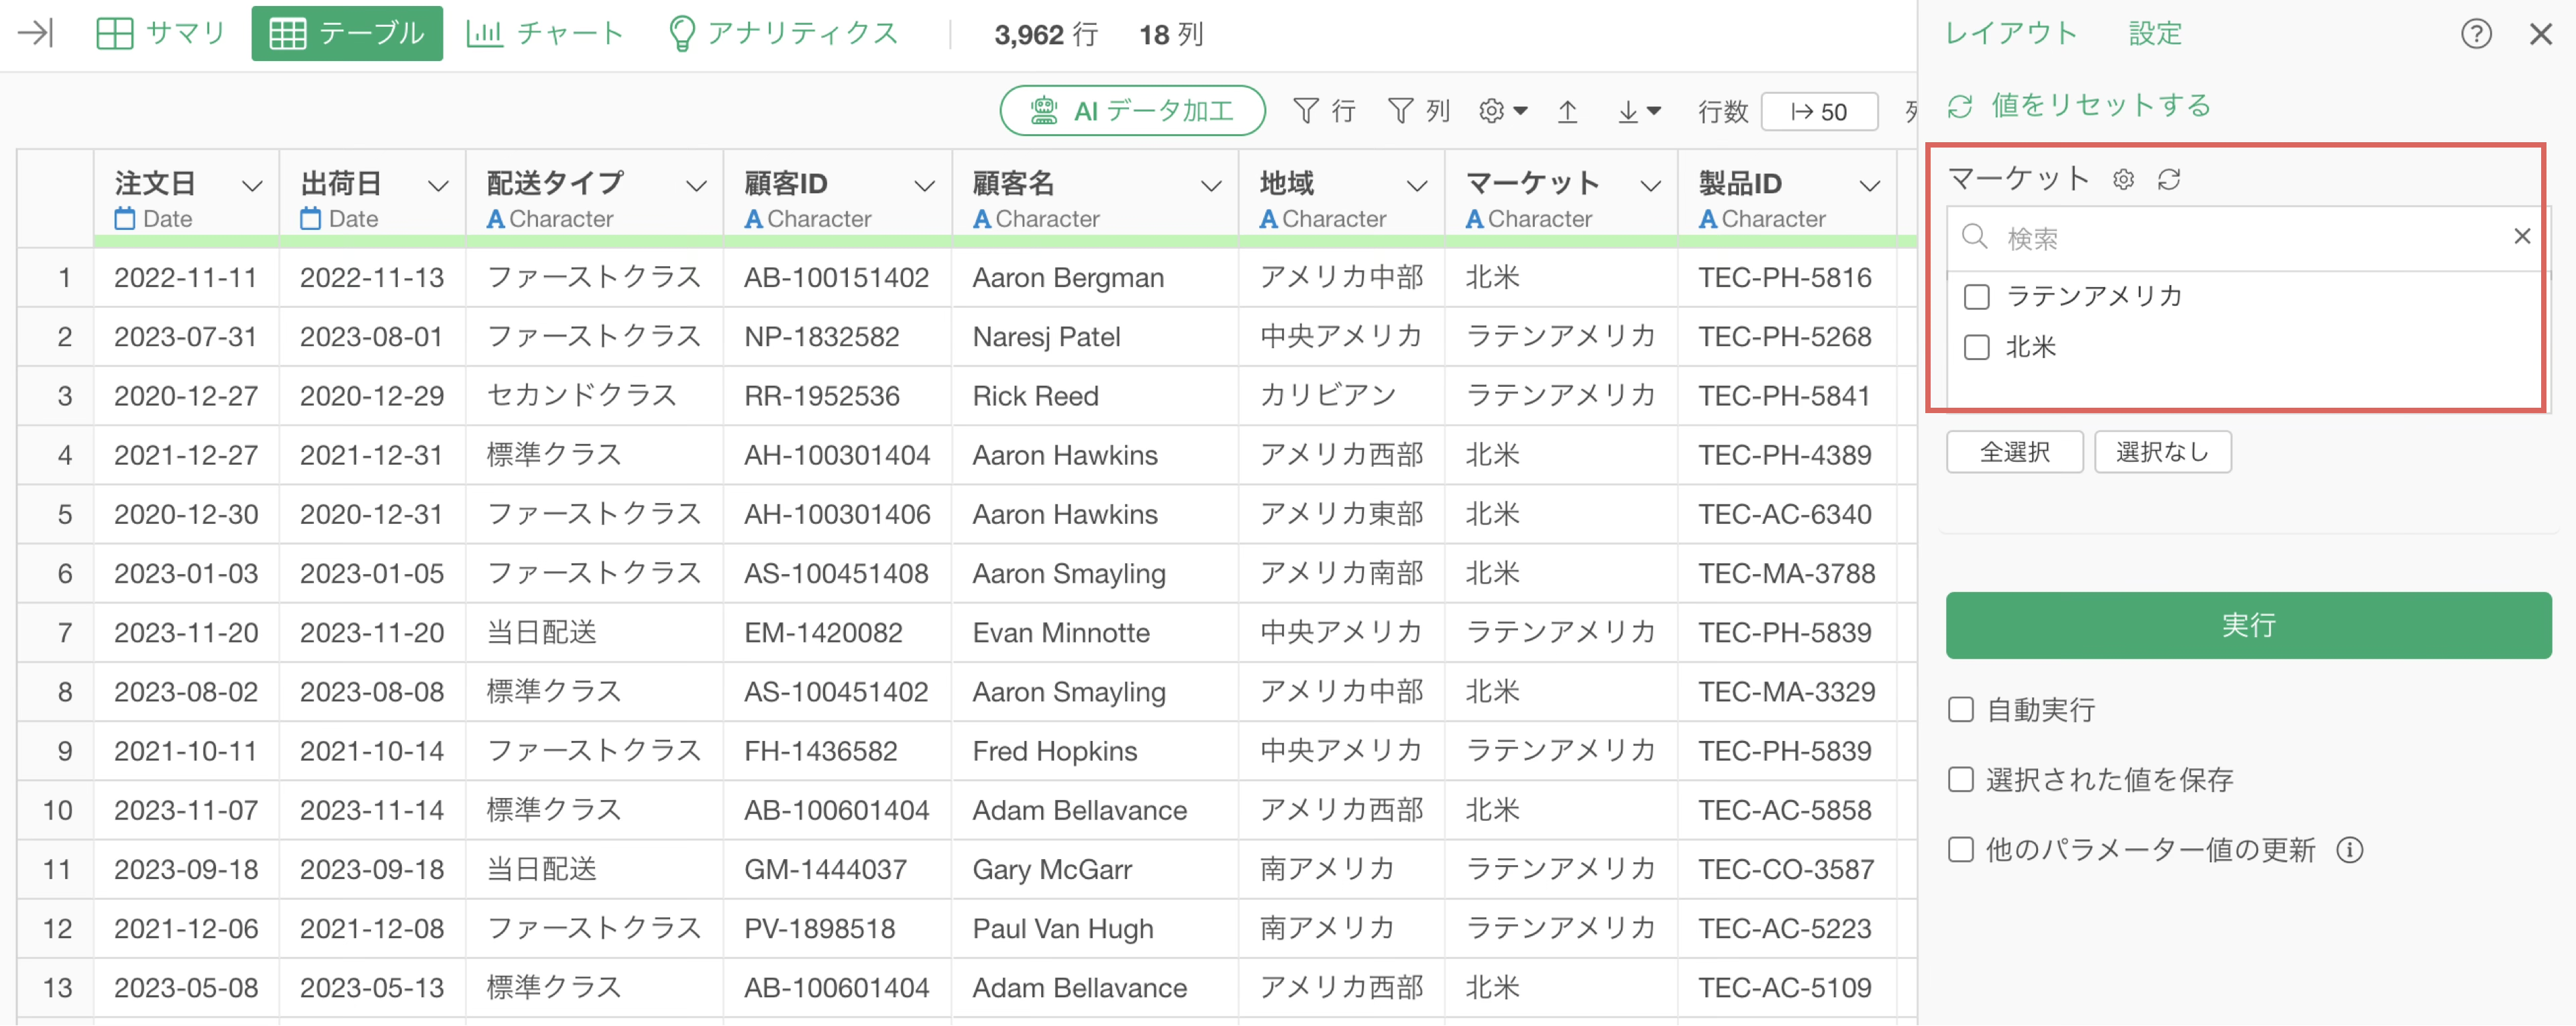Click the collapse sidebar arrow icon

(x=36, y=33)
